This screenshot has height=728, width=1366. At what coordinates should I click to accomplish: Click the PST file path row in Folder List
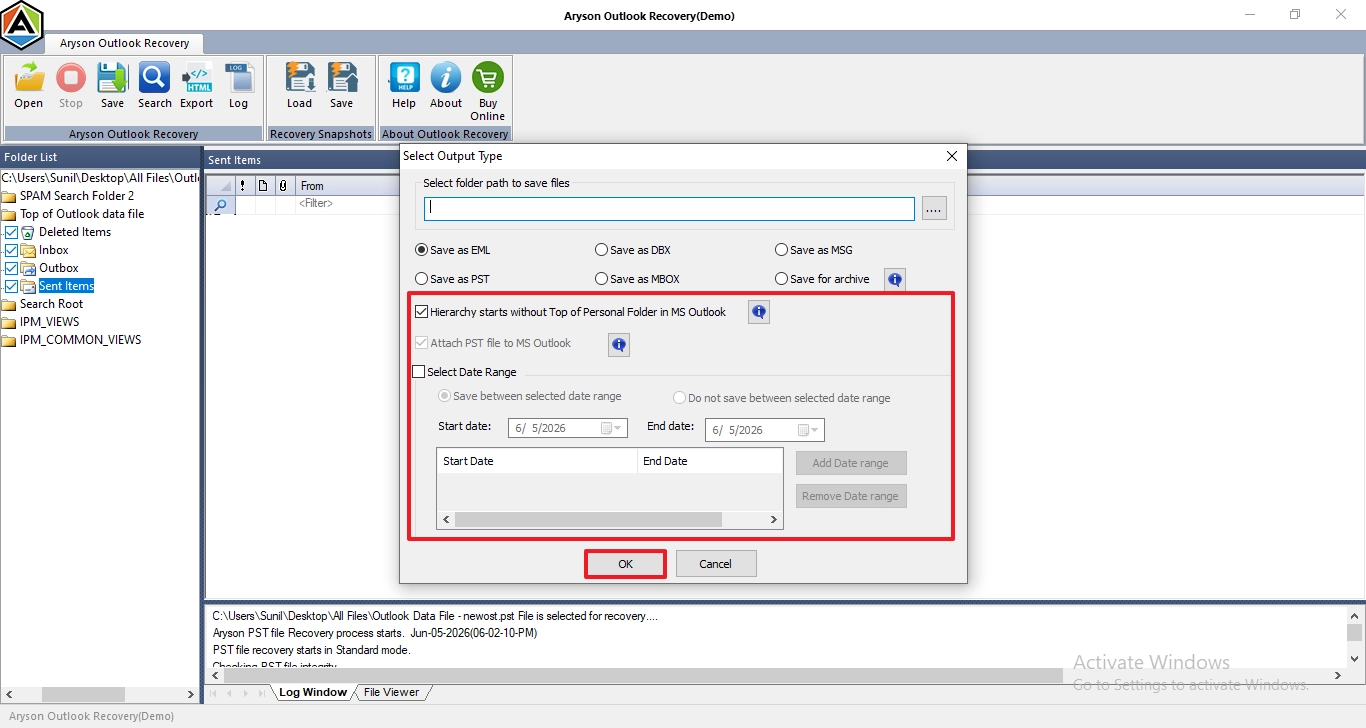100,178
